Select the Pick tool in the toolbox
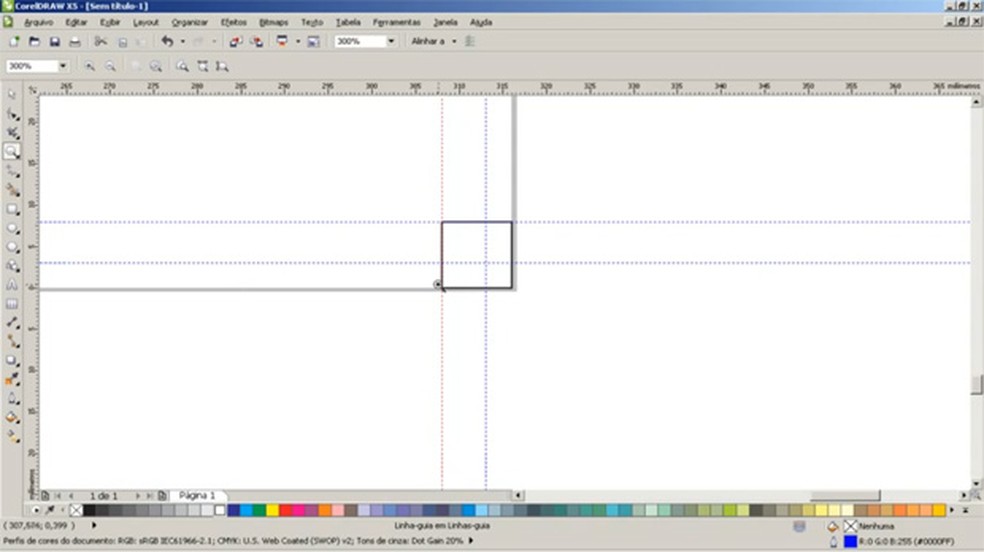Screen dimensions: 984x552 12,94
